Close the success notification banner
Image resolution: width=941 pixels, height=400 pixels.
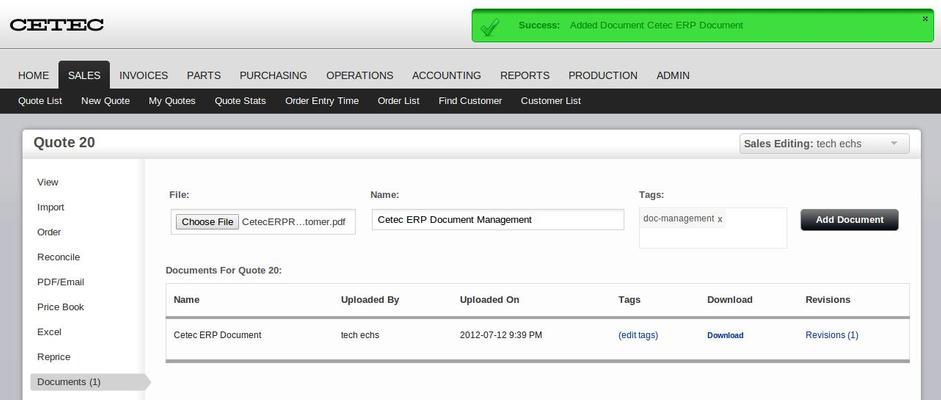[924, 18]
